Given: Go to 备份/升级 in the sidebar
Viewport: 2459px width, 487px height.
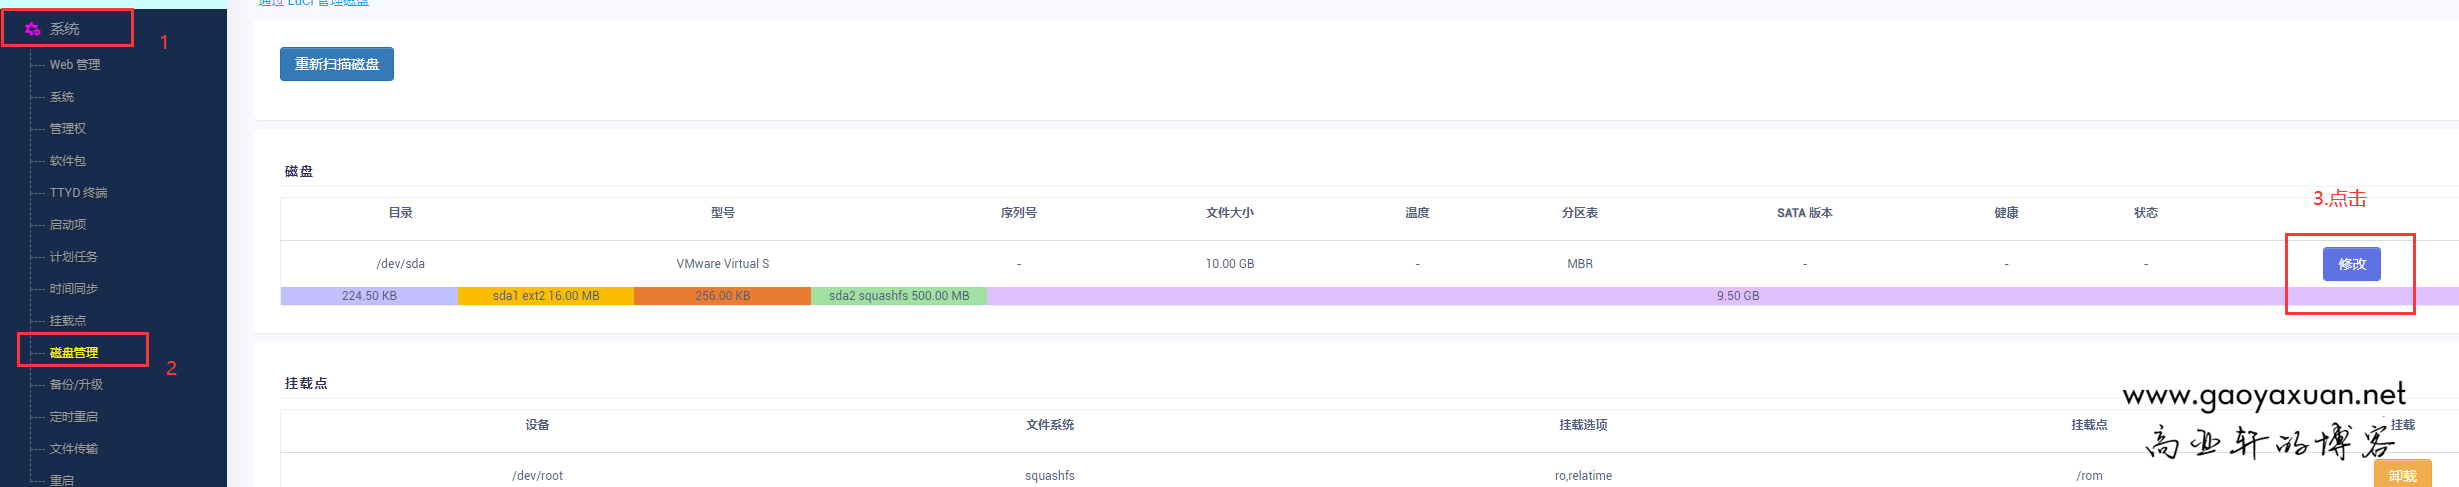Looking at the screenshot, I should coord(76,385).
